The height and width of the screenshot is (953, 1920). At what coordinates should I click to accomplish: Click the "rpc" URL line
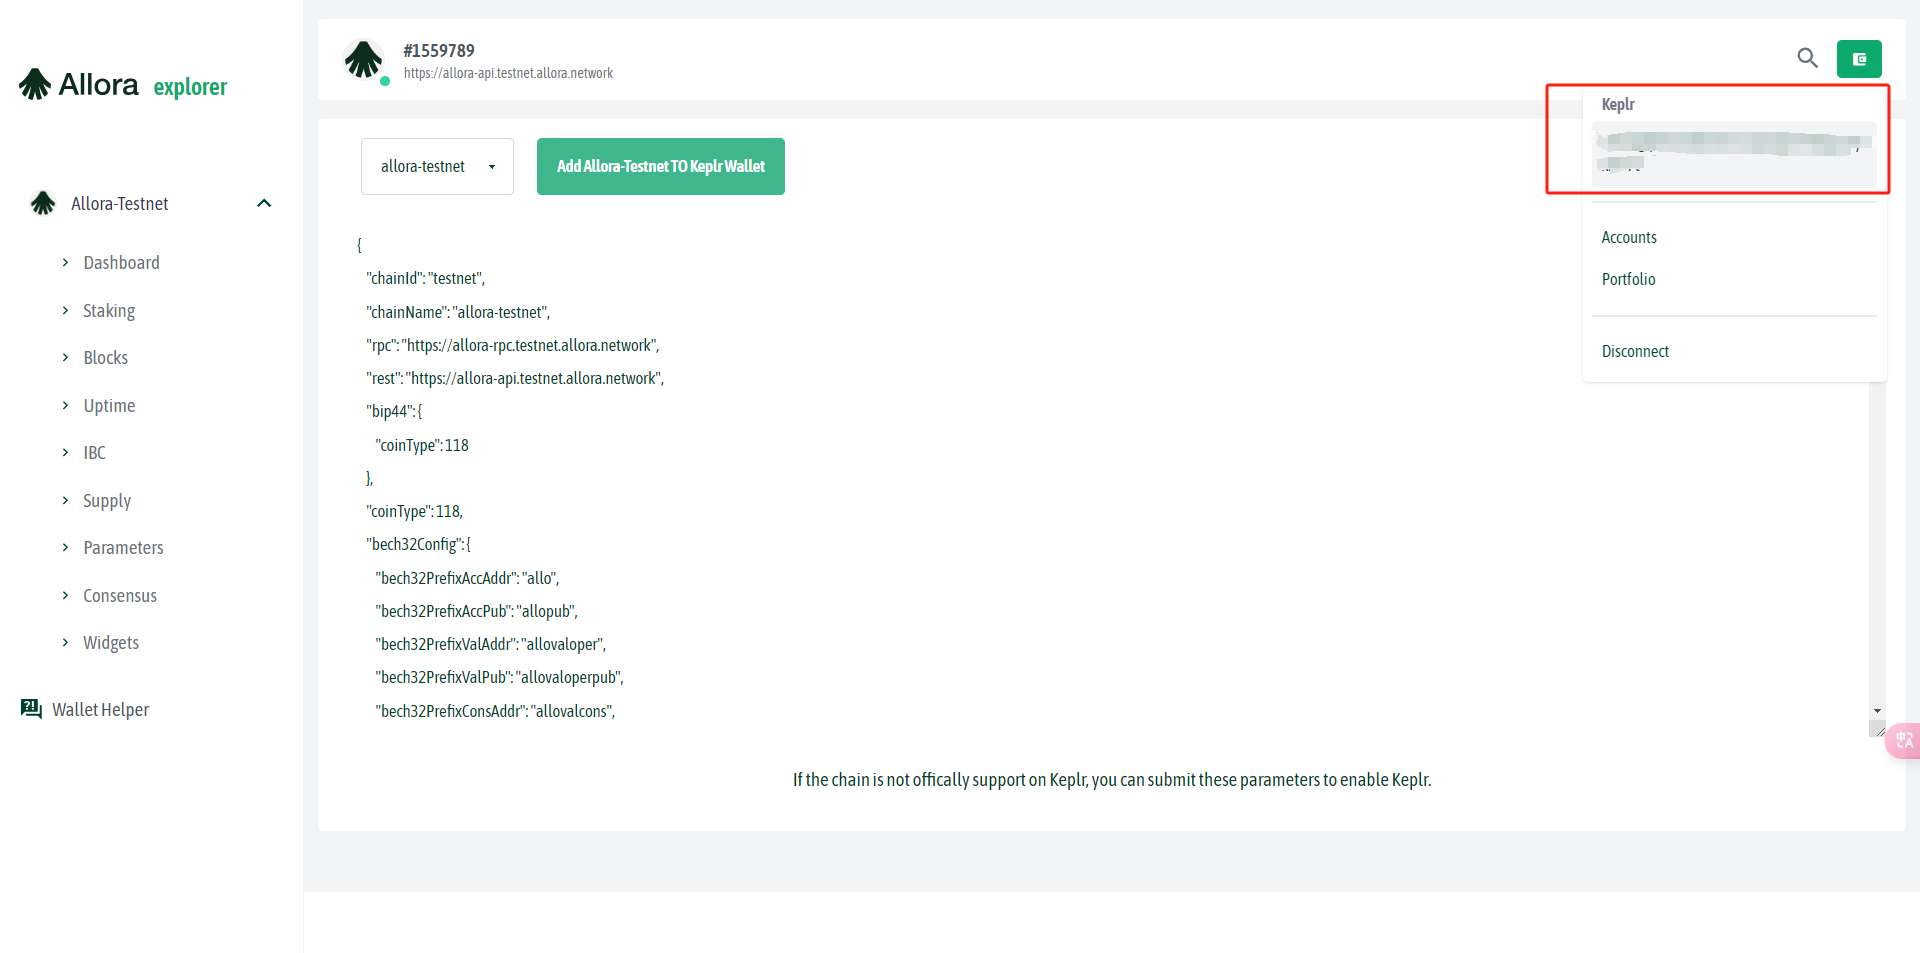(x=513, y=345)
